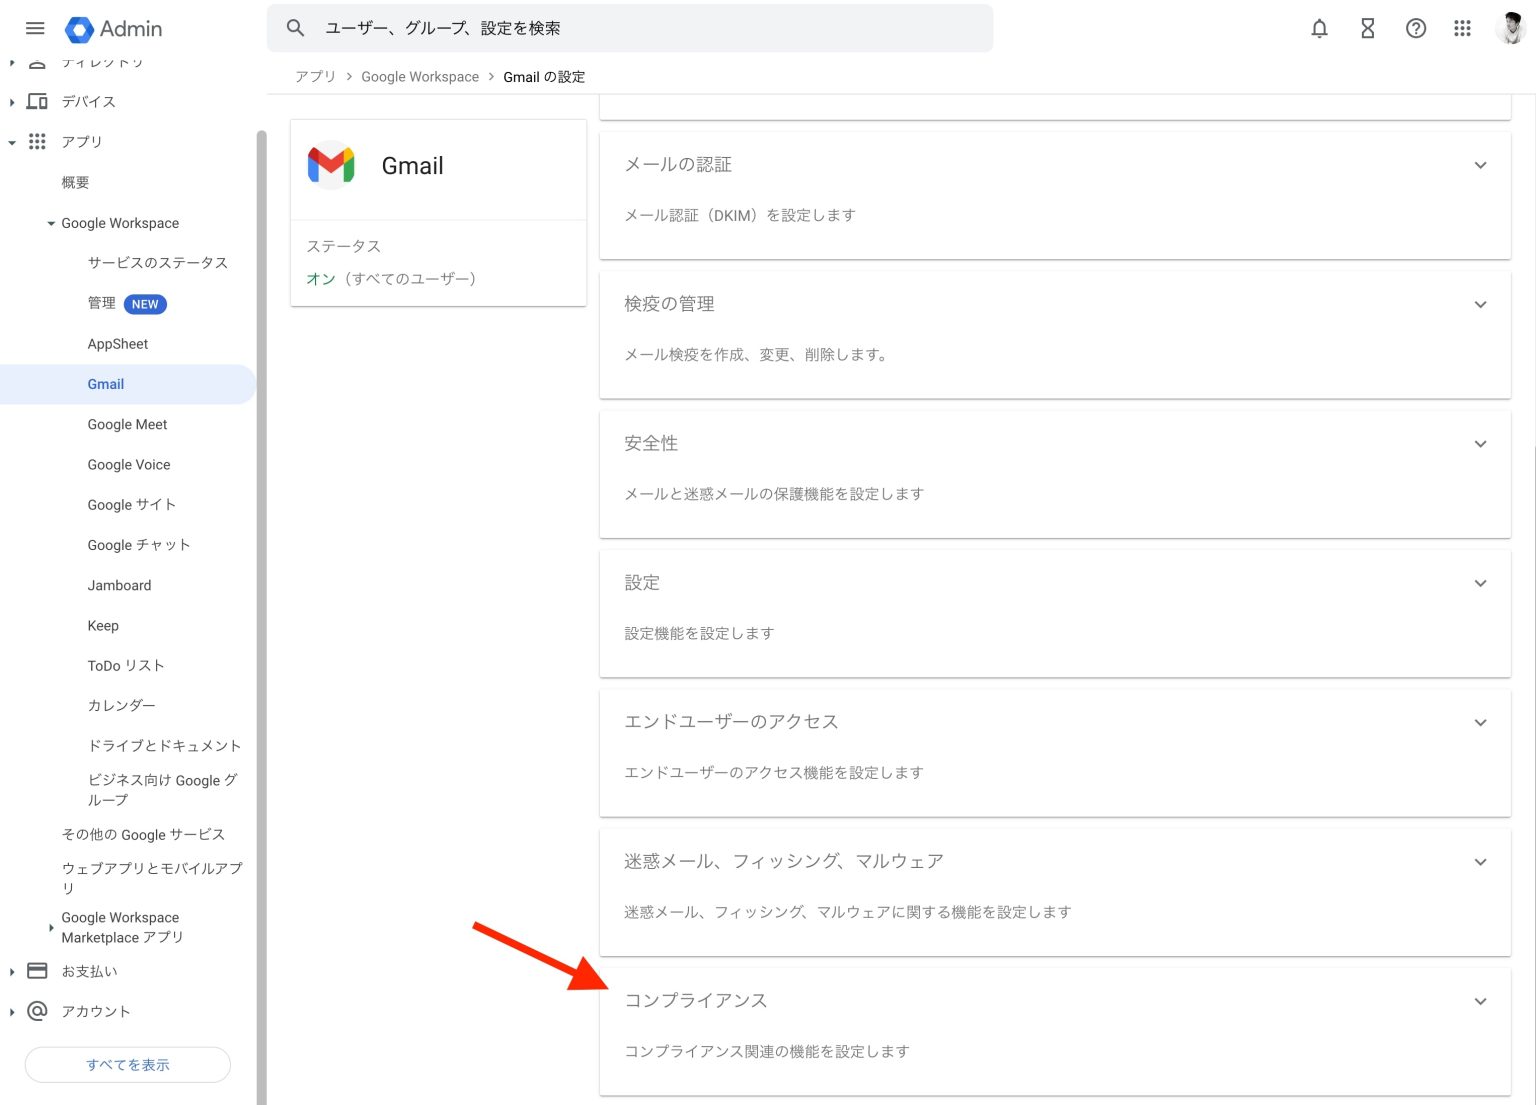The width and height of the screenshot is (1536, 1105).
Task: Click Google Workspace breadcrumb link
Action: 420,77
